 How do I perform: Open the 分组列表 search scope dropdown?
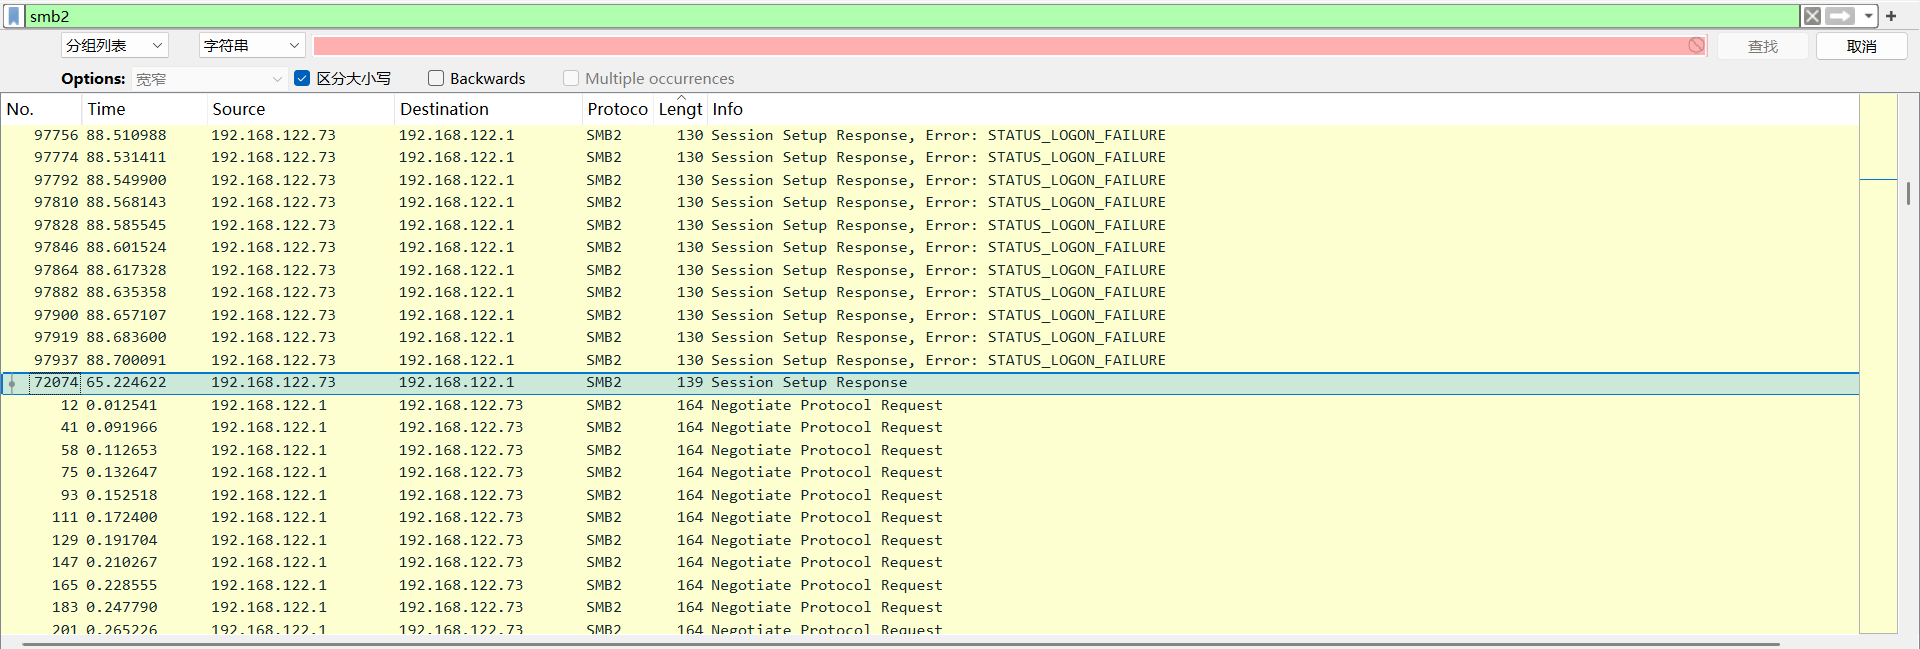pos(114,46)
